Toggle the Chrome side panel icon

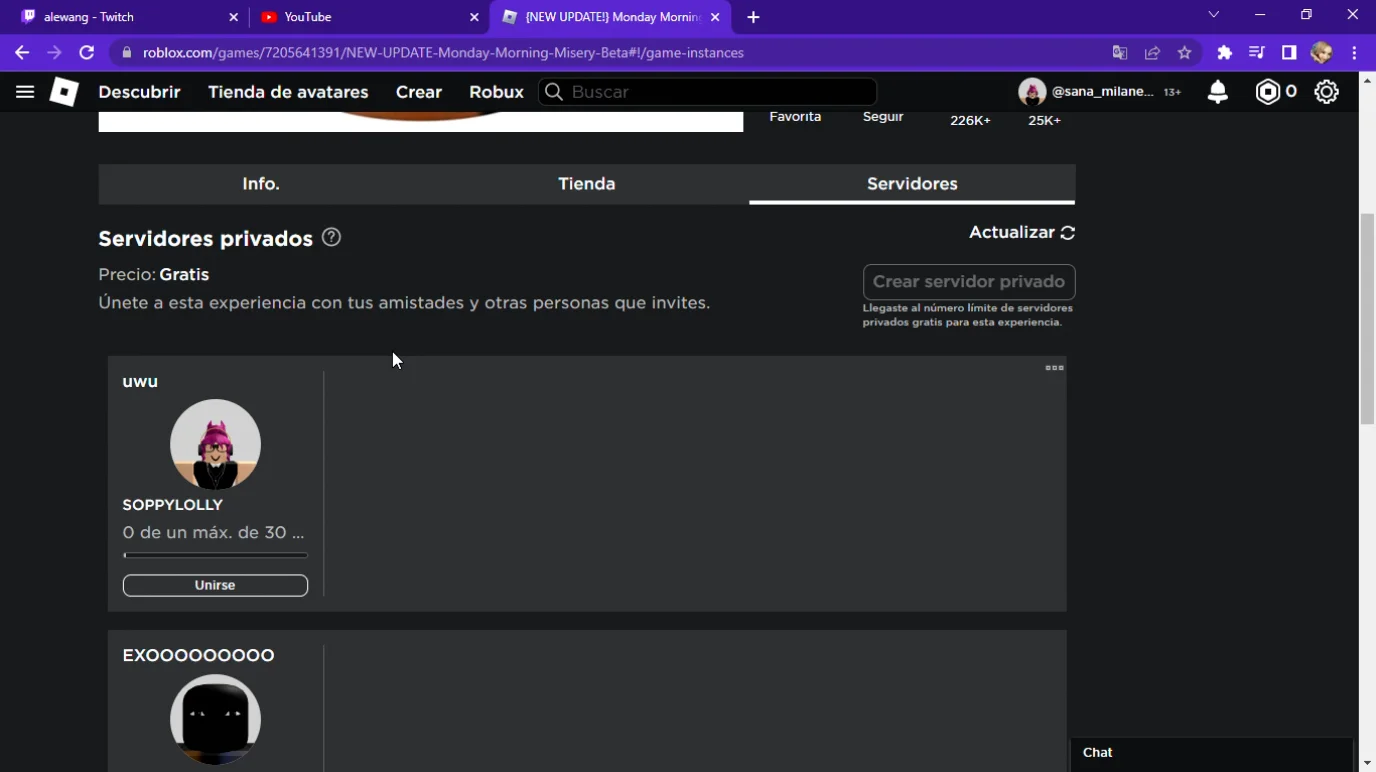click(x=1289, y=53)
